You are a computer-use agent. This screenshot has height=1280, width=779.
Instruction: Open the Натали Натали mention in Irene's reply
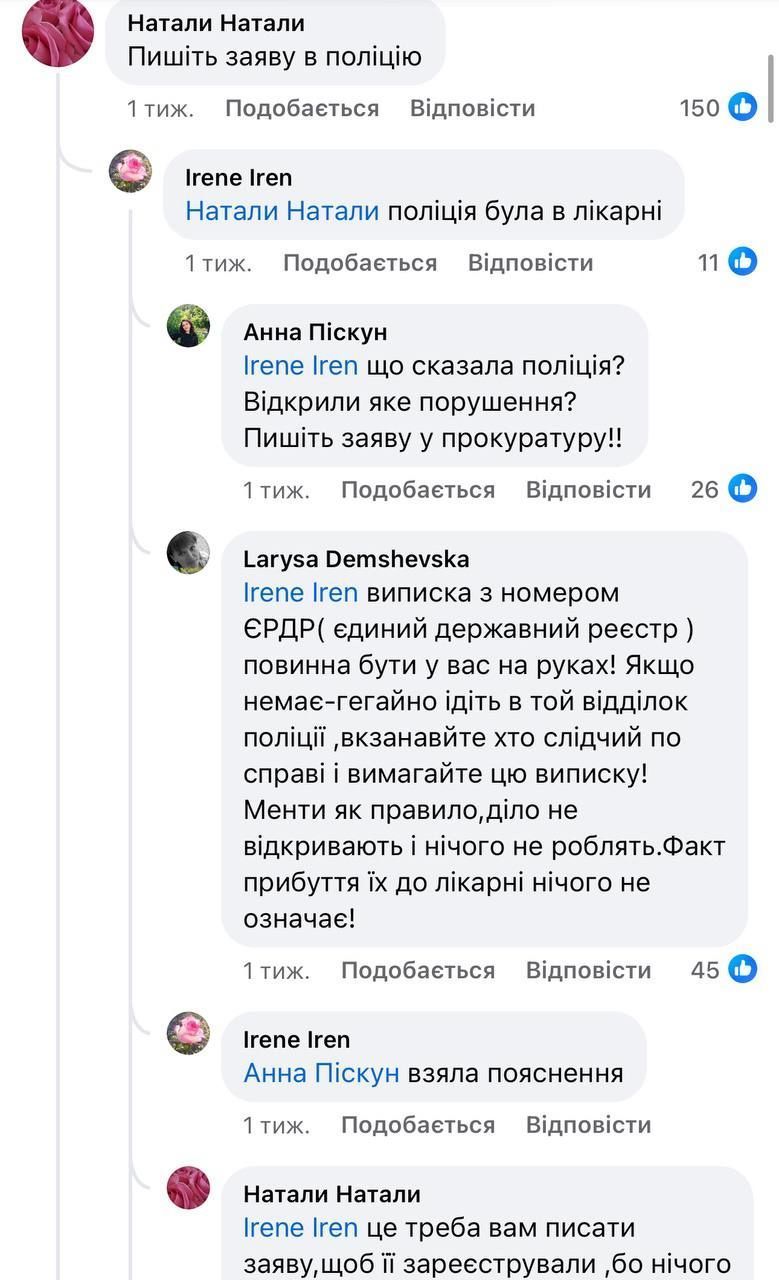(x=282, y=211)
